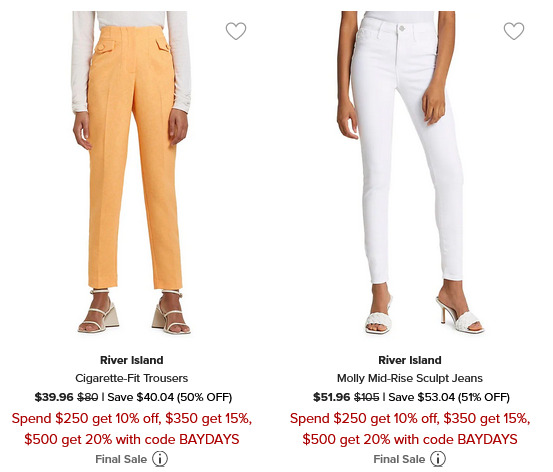
Task: Open the Molly Mid-Rise Sculpt Jeans title
Action: (410, 378)
